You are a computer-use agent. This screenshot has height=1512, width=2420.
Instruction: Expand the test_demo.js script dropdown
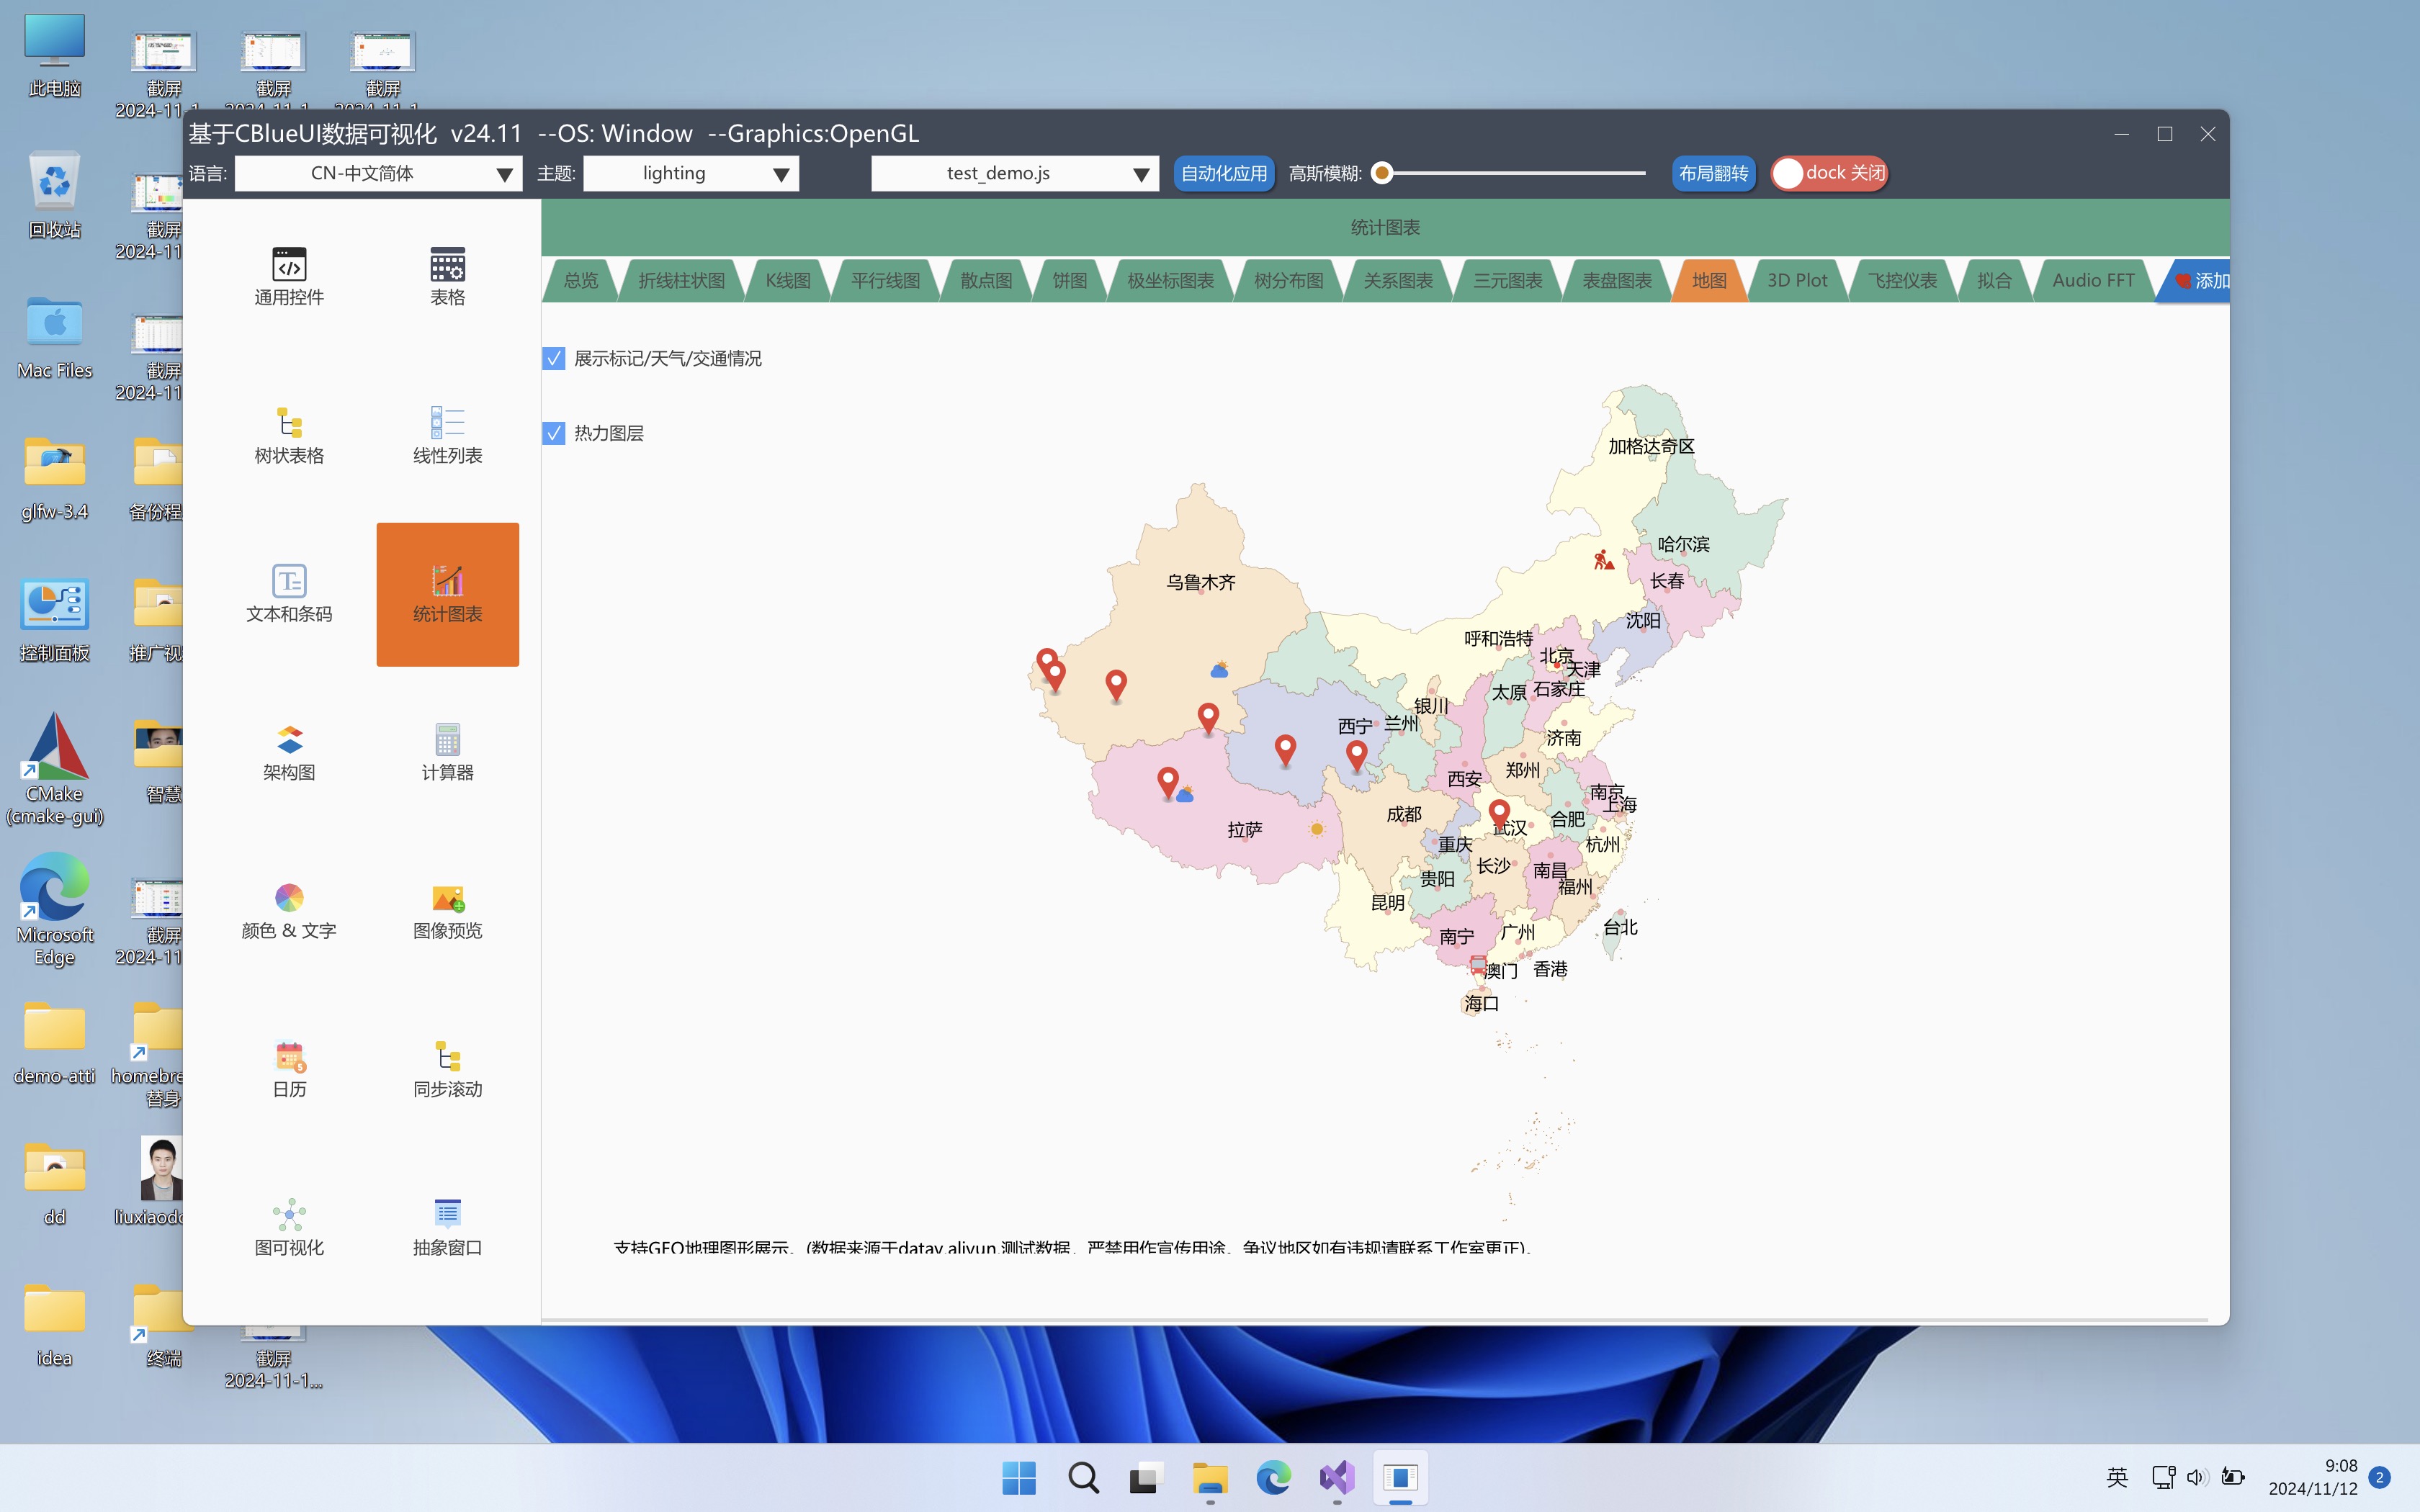(1014, 173)
